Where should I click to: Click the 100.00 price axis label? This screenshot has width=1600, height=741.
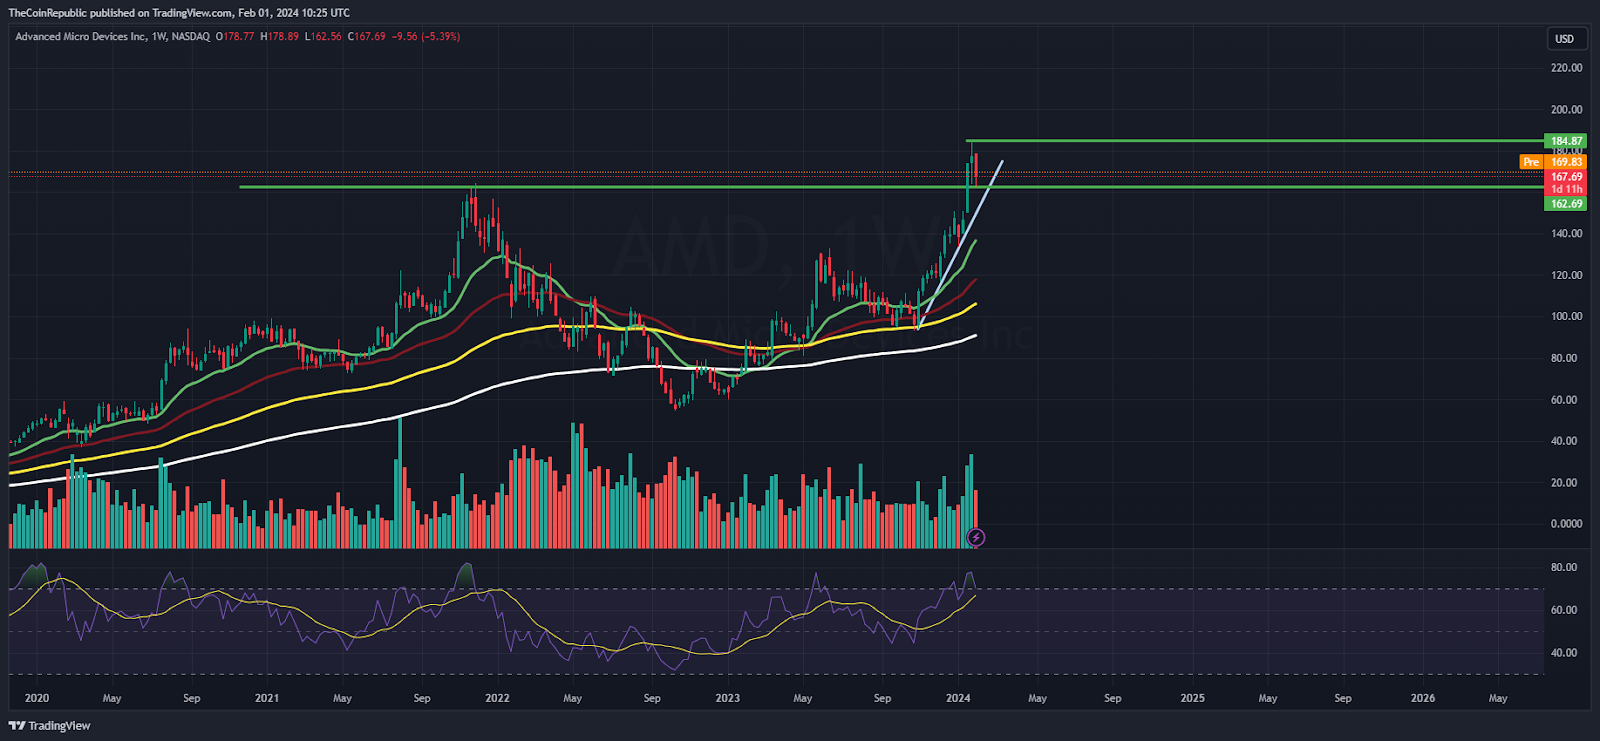click(x=1567, y=316)
